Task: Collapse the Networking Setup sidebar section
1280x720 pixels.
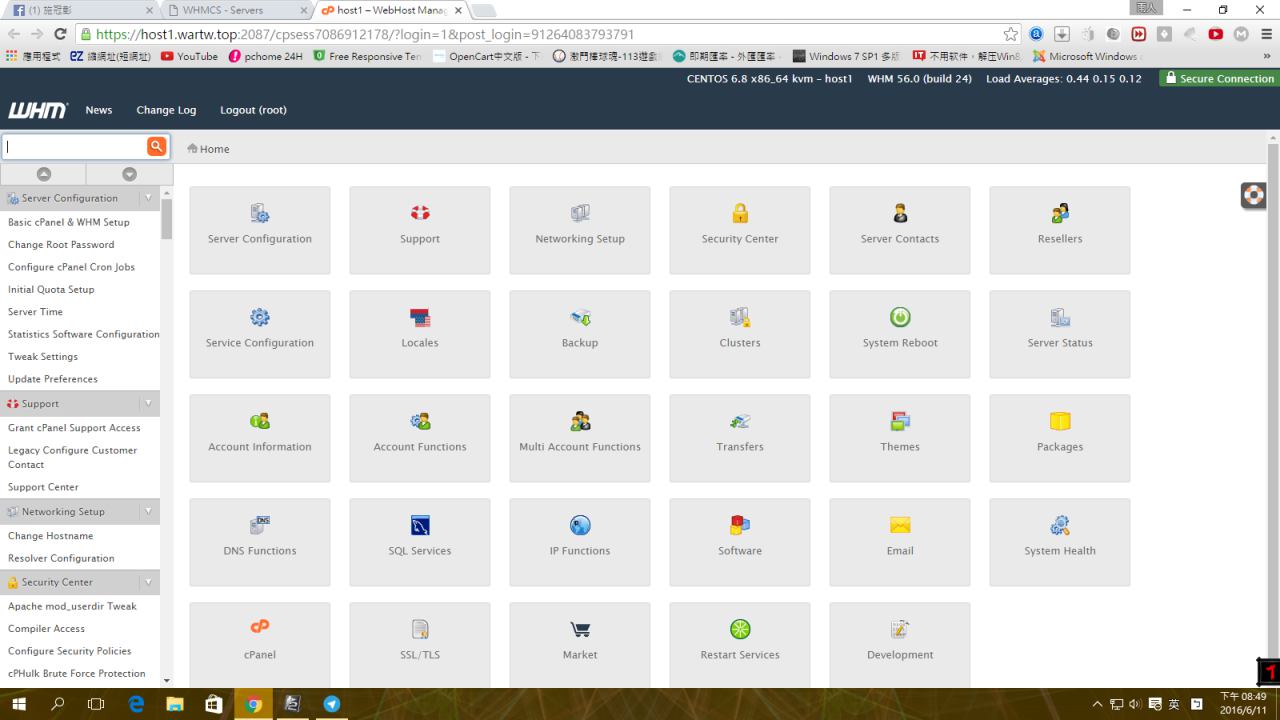Action: pyautogui.click(x=148, y=512)
